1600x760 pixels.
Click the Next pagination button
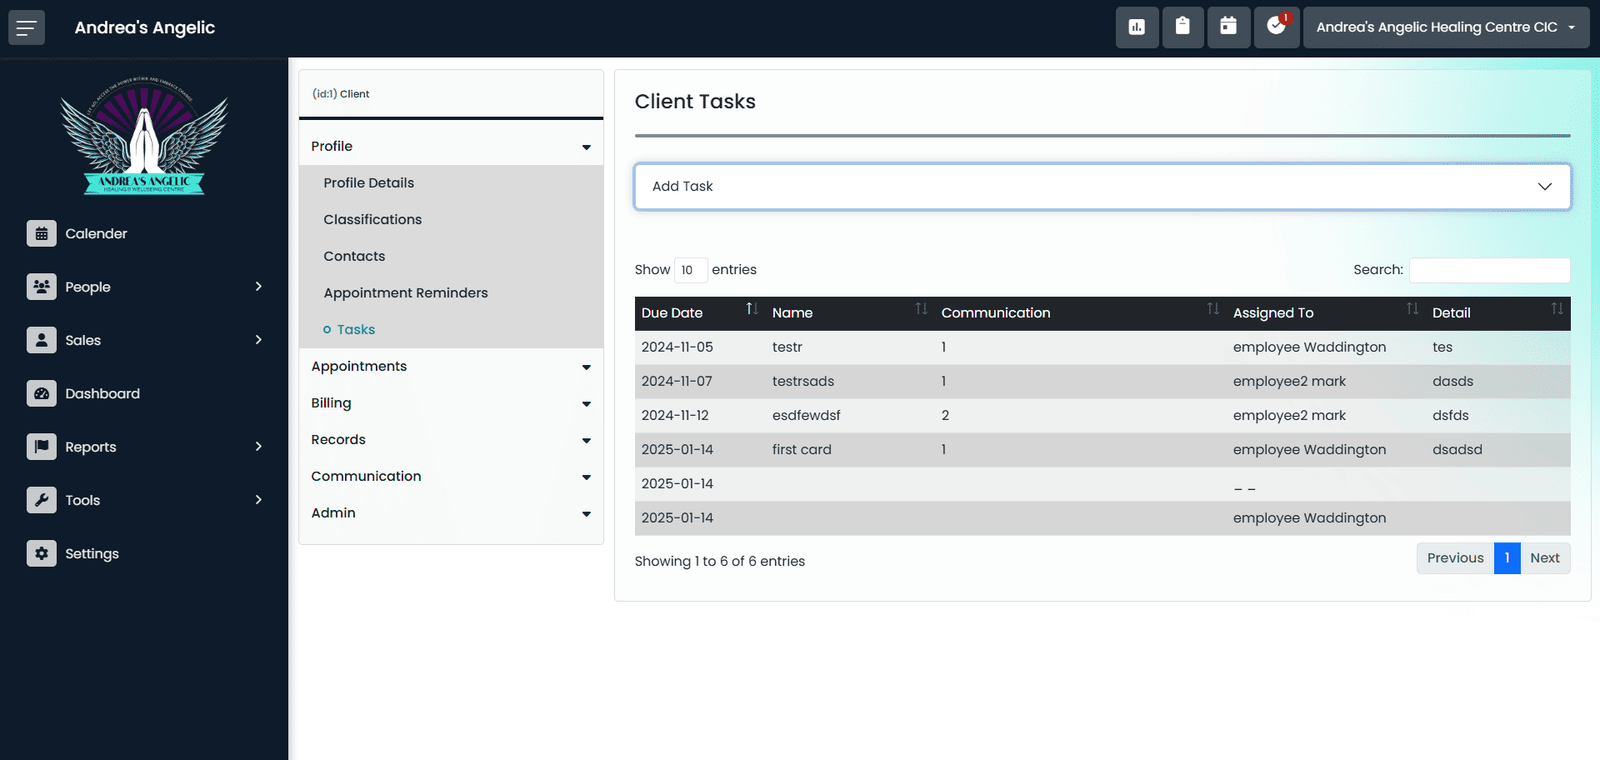tap(1545, 558)
